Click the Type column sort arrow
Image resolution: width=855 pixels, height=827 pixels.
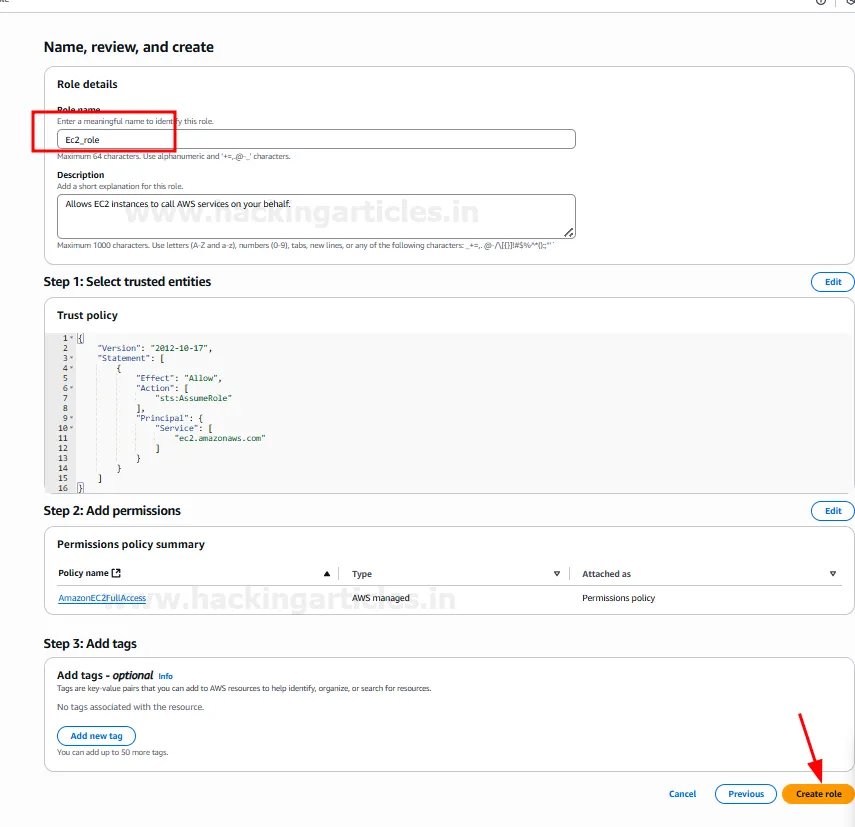click(x=557, y=574)
